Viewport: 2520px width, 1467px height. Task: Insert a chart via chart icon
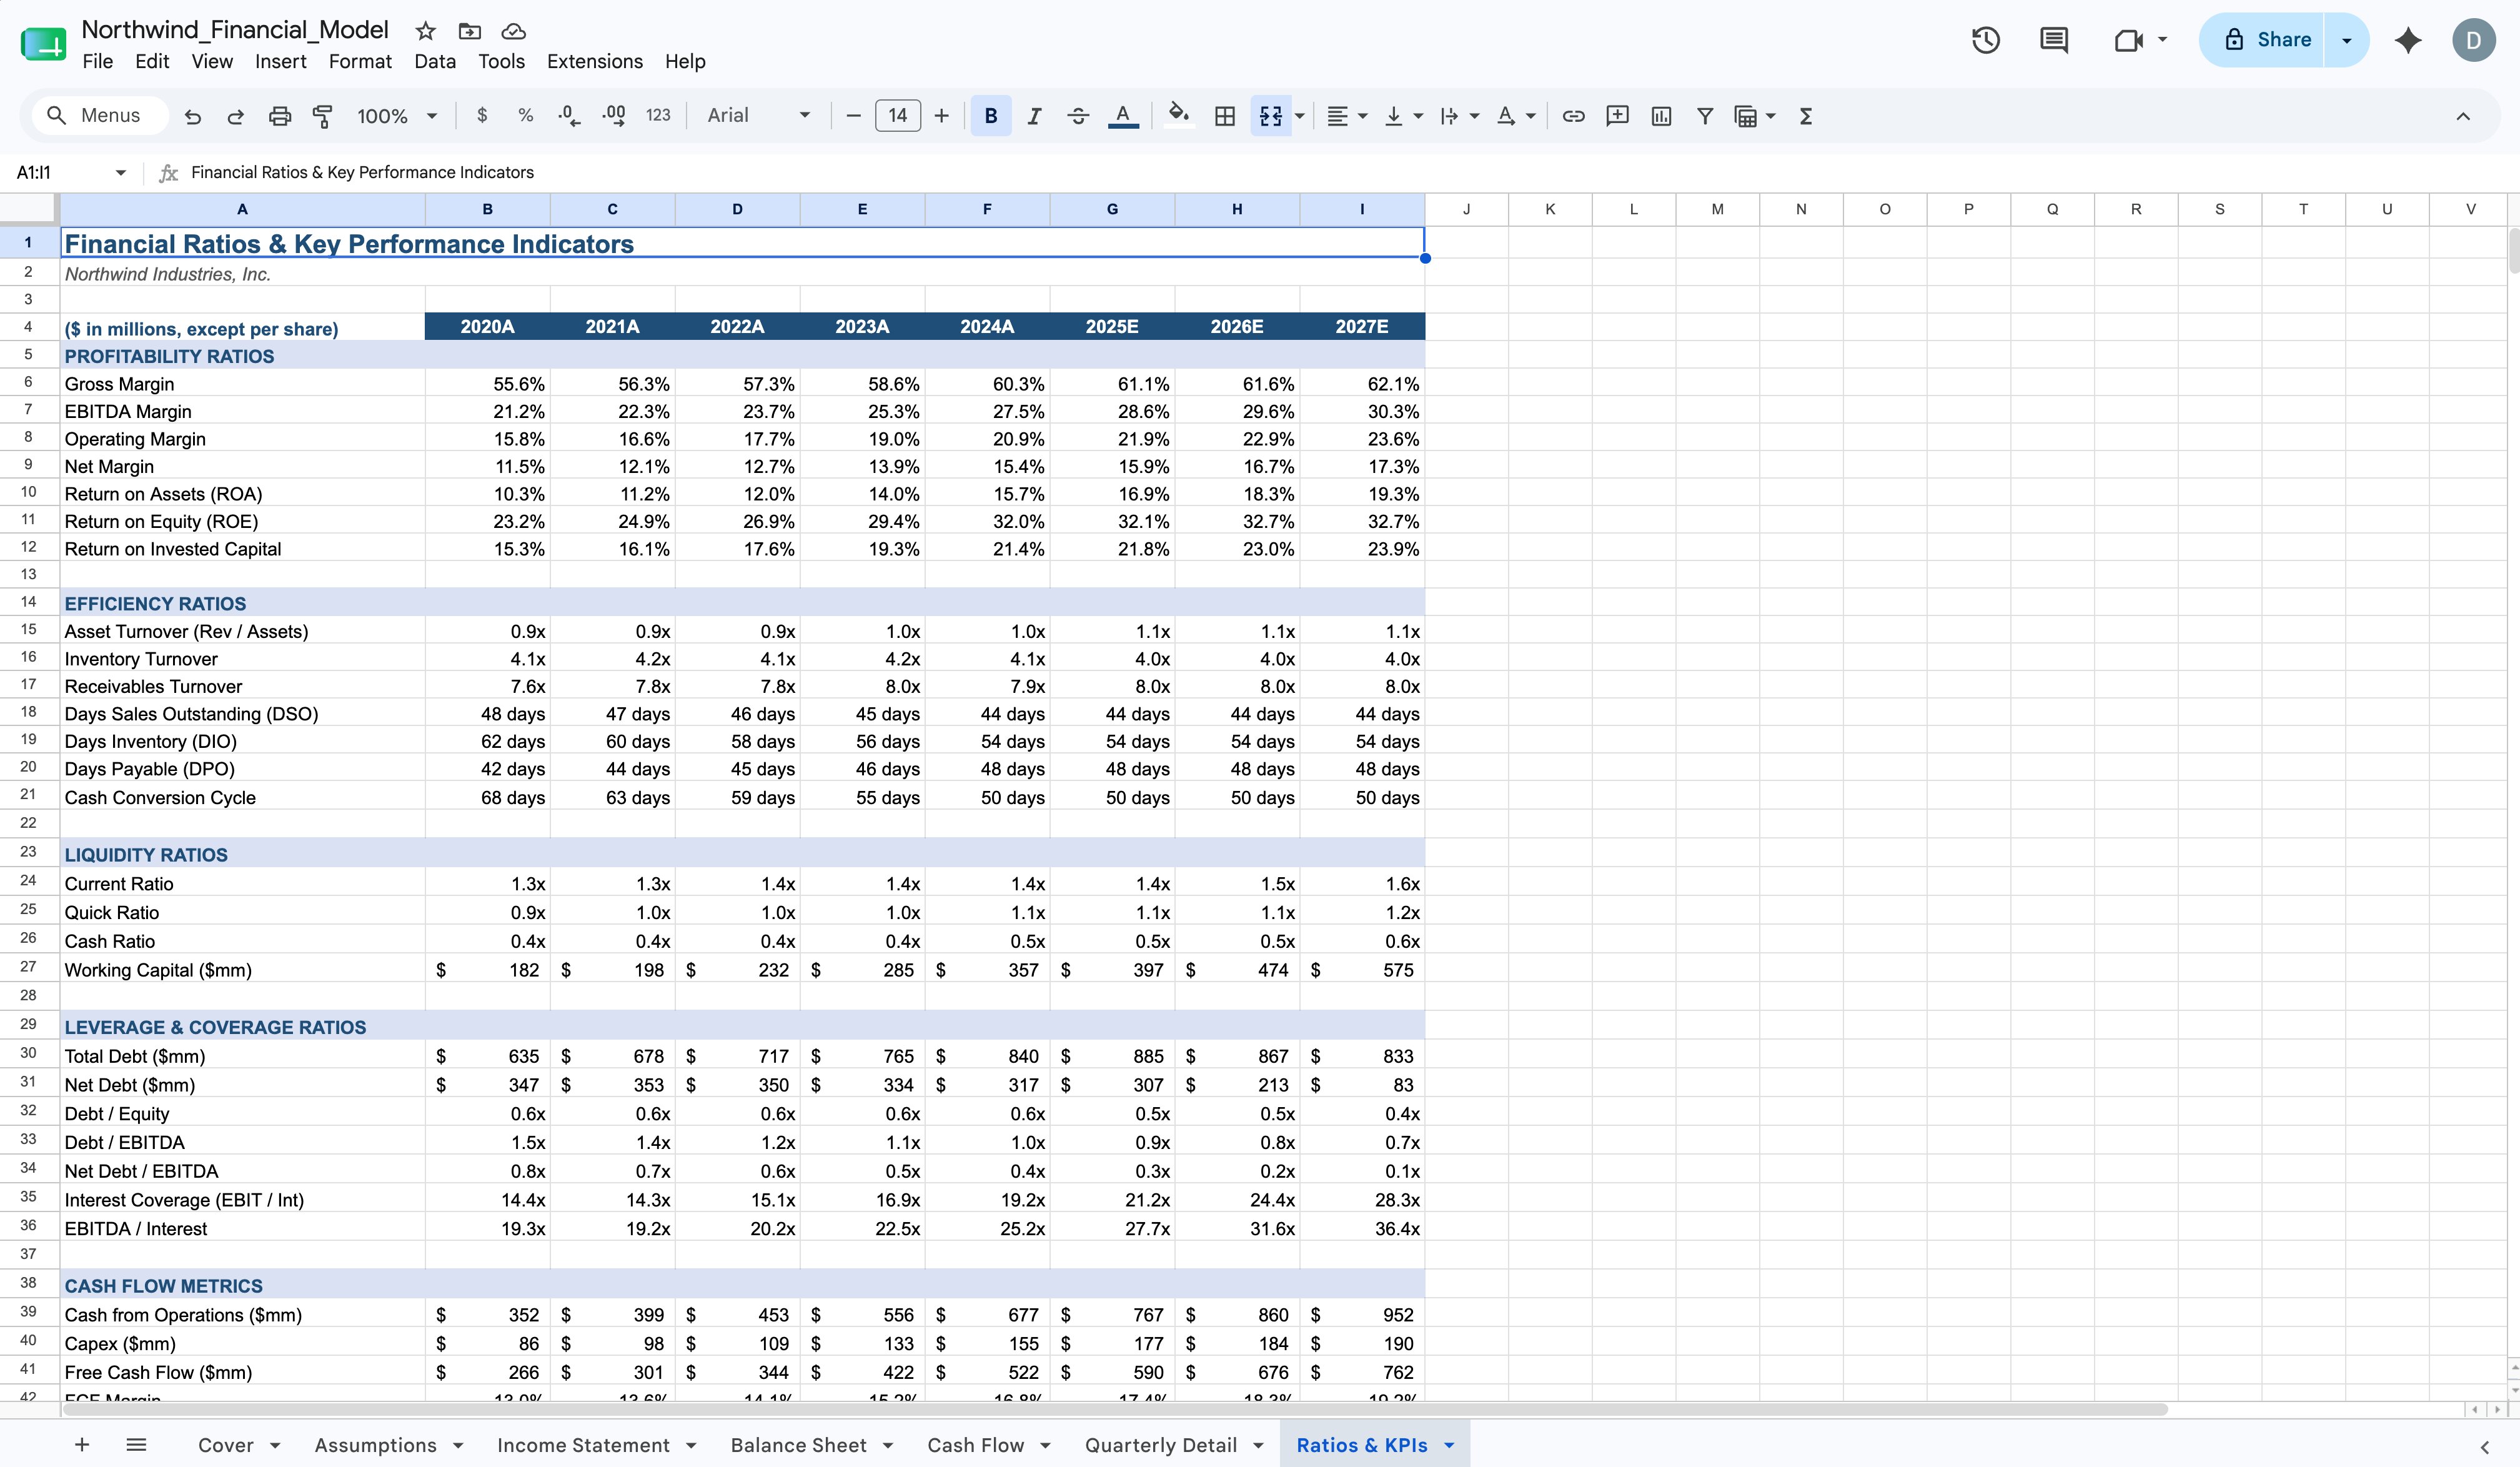tap(1661, 116)
